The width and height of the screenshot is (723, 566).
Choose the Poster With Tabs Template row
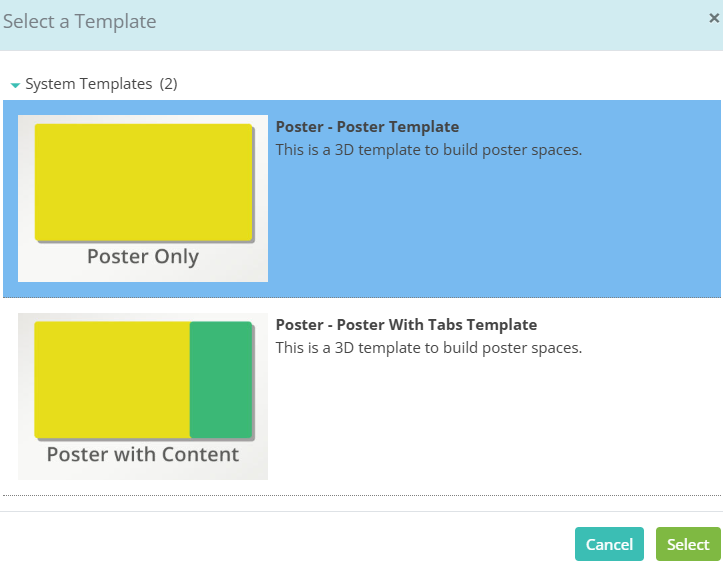tap(362, 396)
